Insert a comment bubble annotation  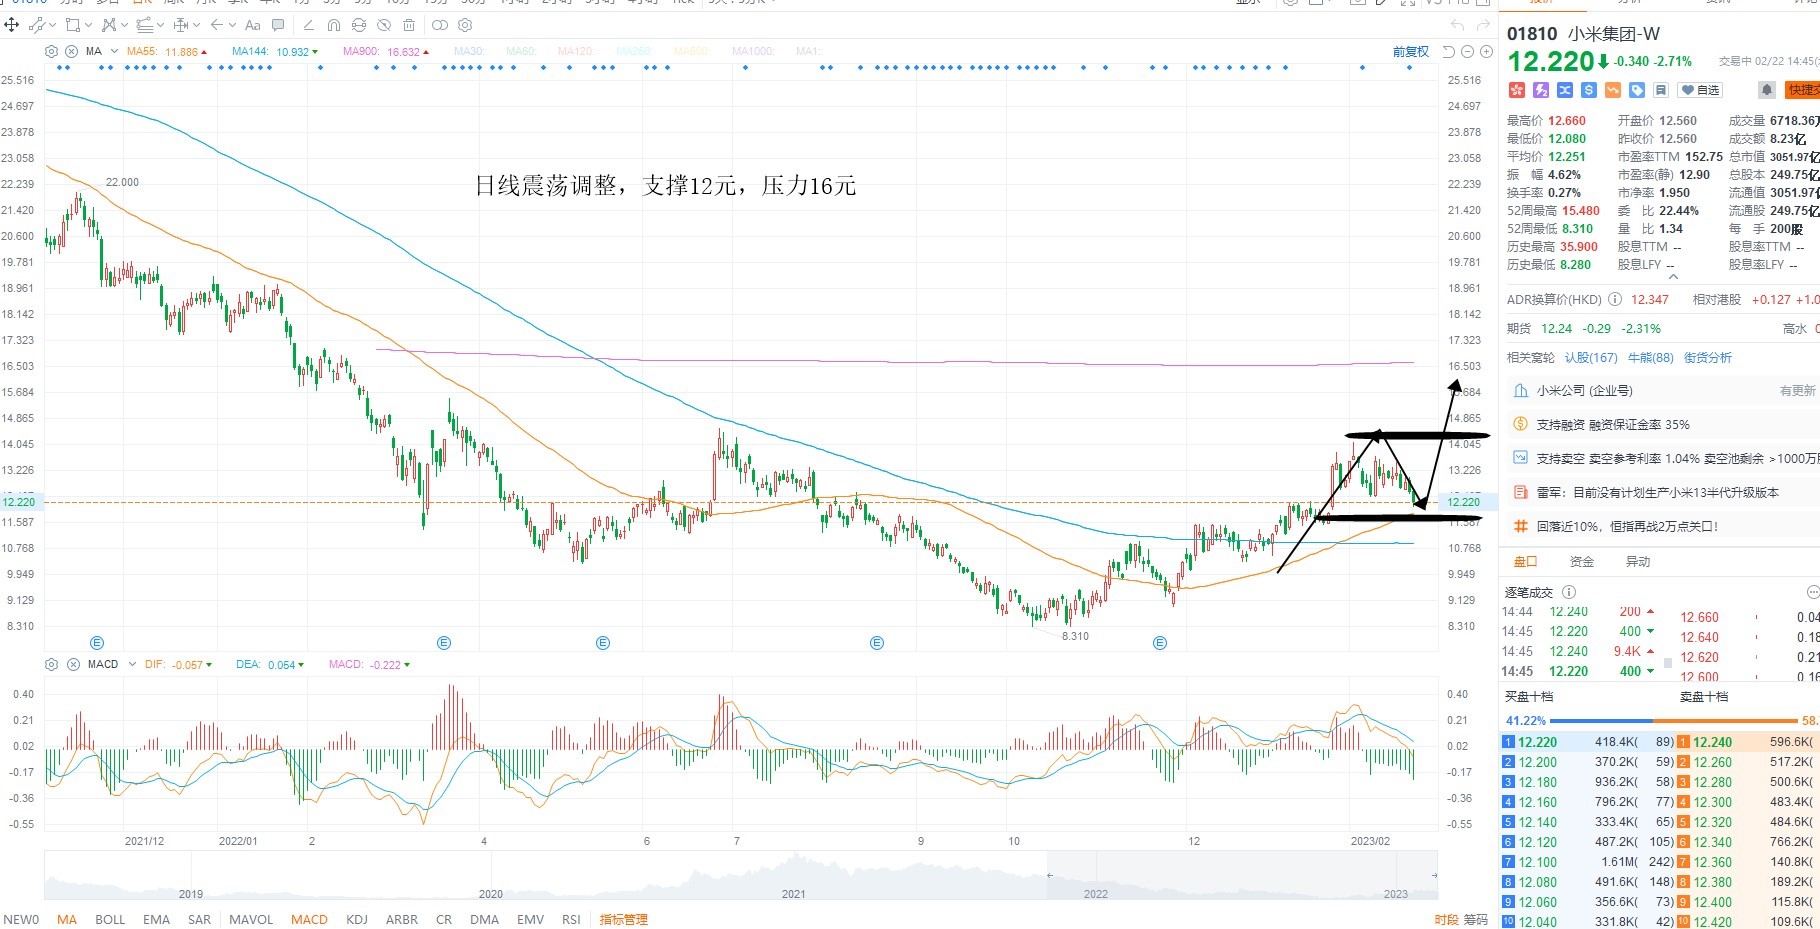pyautogui.click(x=277, y=25)
